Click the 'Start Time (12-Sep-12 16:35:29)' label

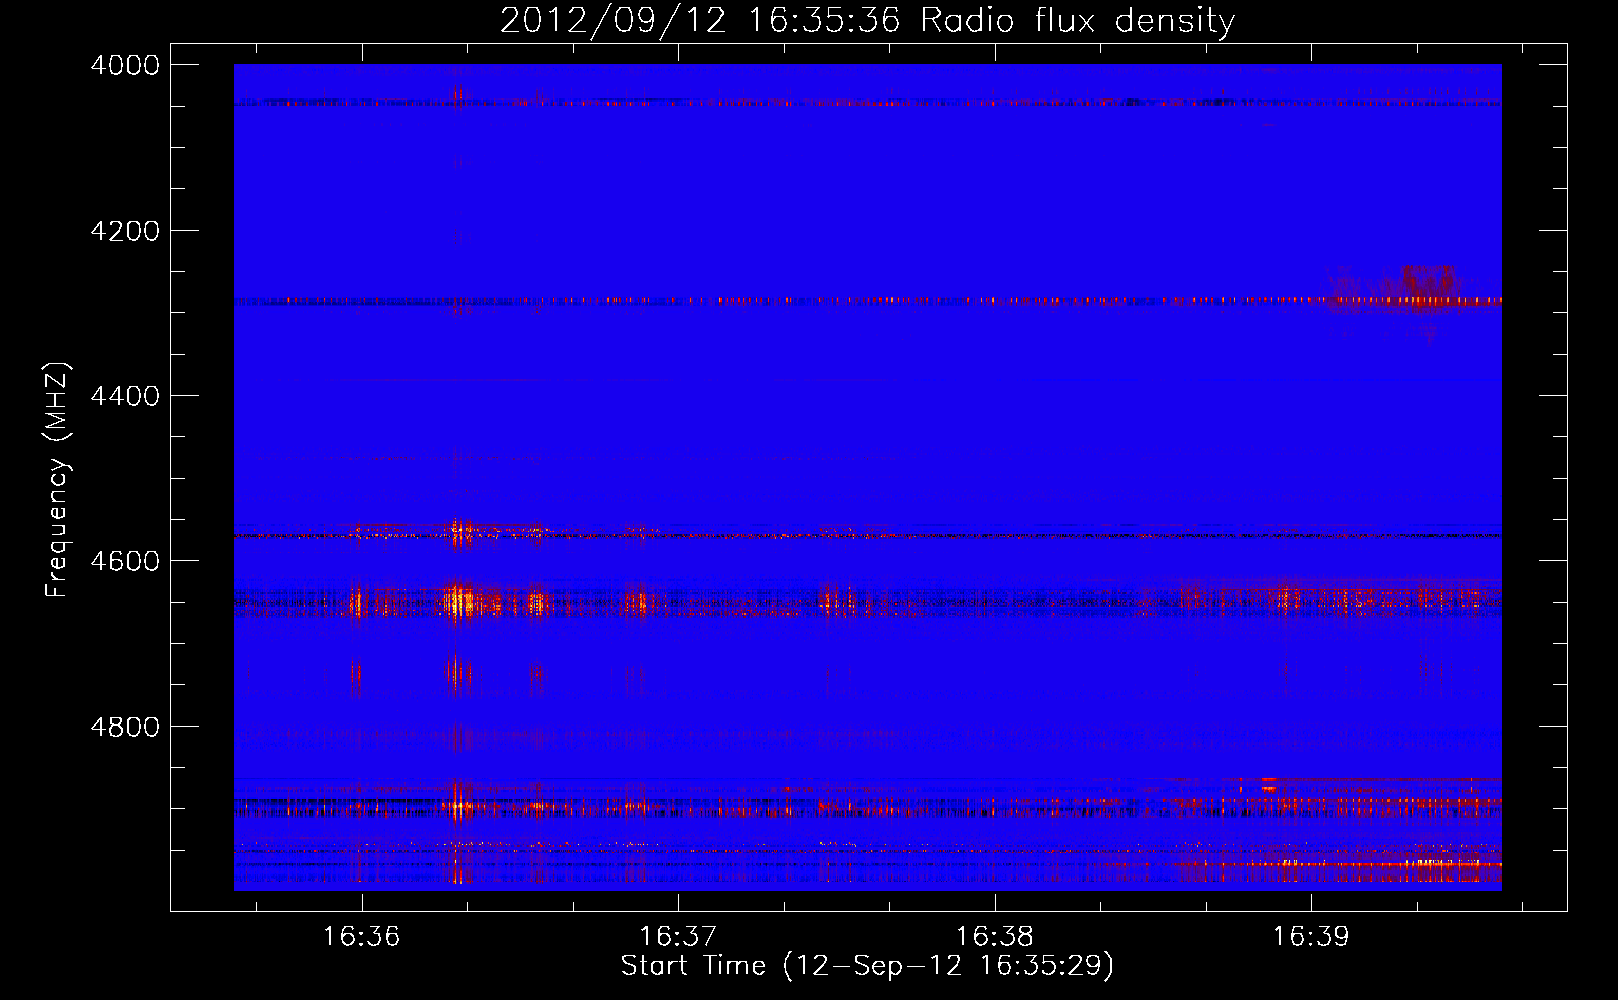[x=867, y=966]
